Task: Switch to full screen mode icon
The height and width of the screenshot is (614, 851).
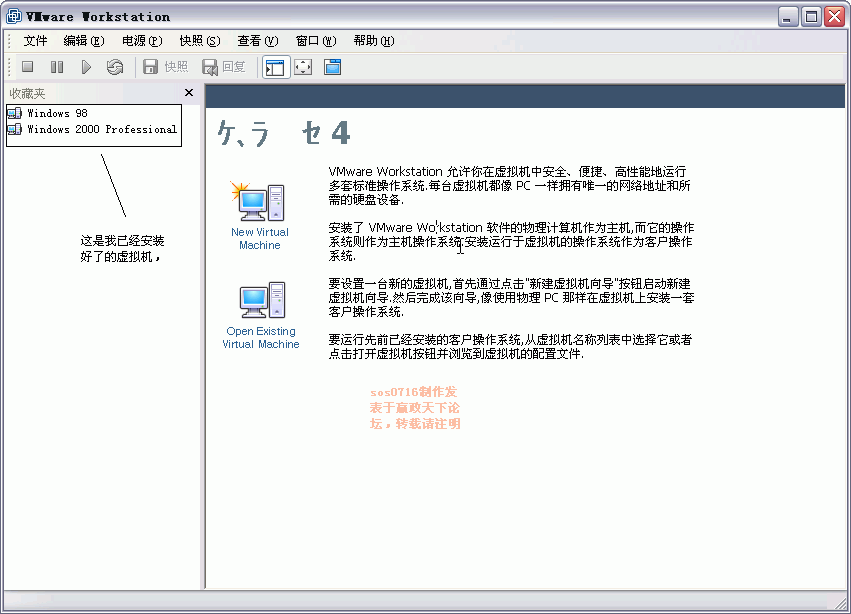Action: [x=303, y=67]
